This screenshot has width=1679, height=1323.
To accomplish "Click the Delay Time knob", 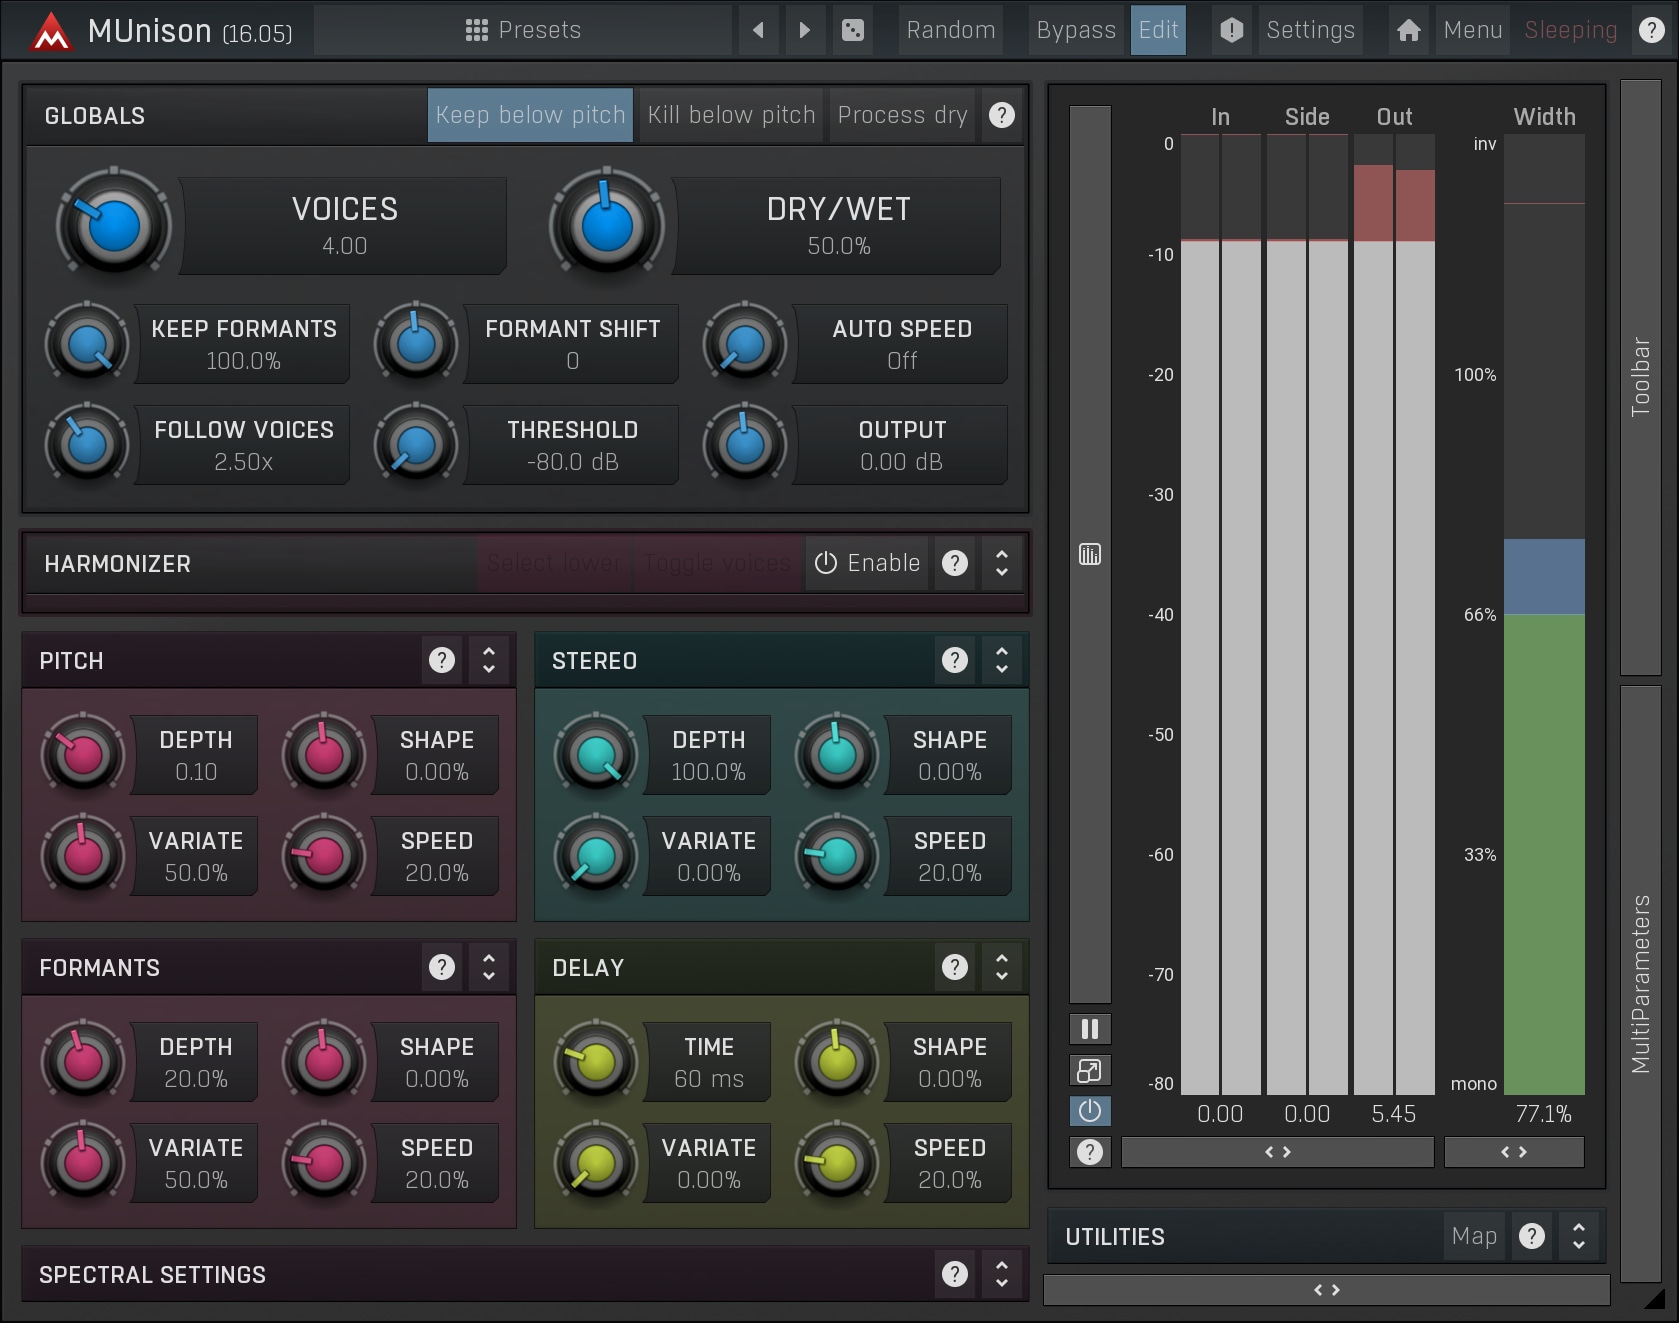I will [595, 1062].
